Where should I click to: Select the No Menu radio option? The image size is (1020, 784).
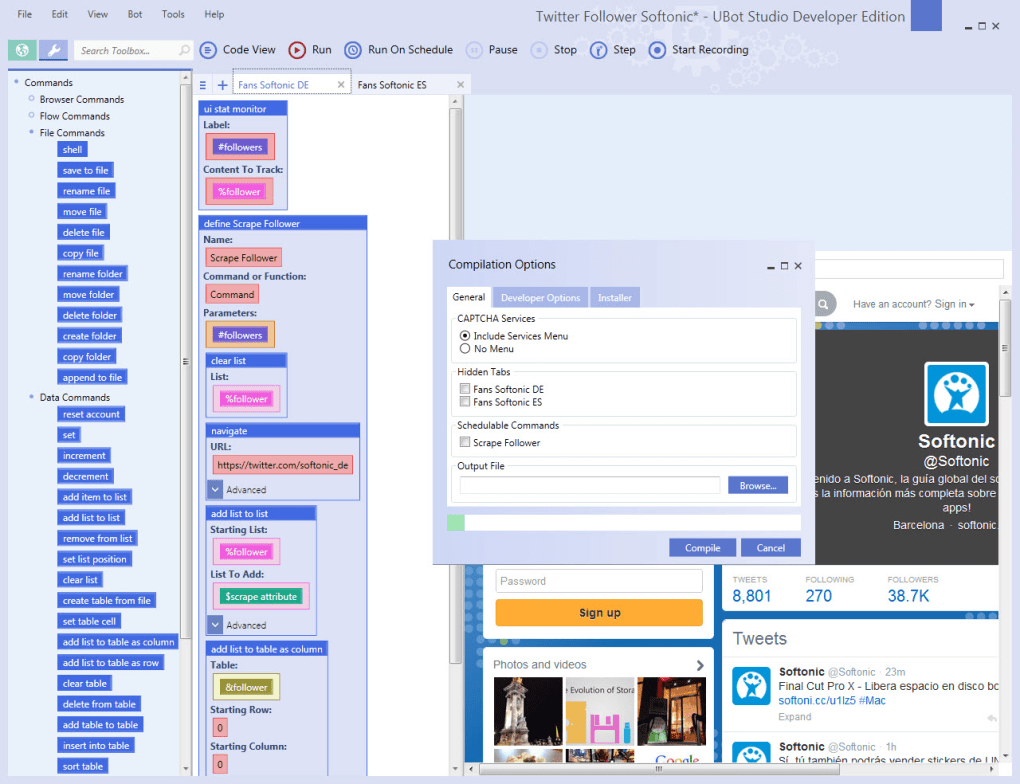tap(465, 349)
